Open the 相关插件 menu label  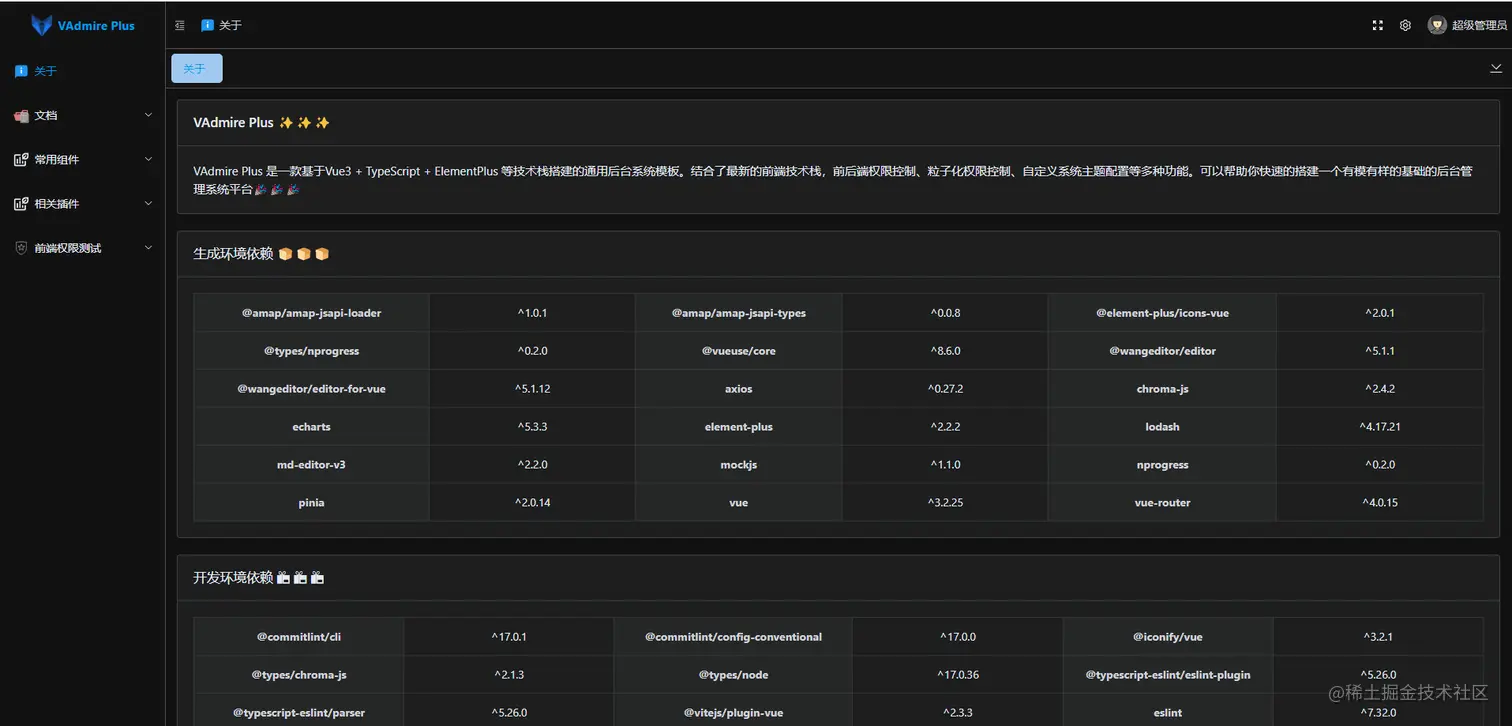tap(57, 204)
